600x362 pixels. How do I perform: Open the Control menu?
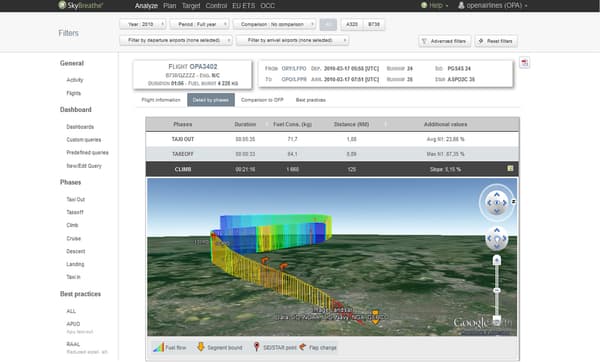tap(216, 5)
